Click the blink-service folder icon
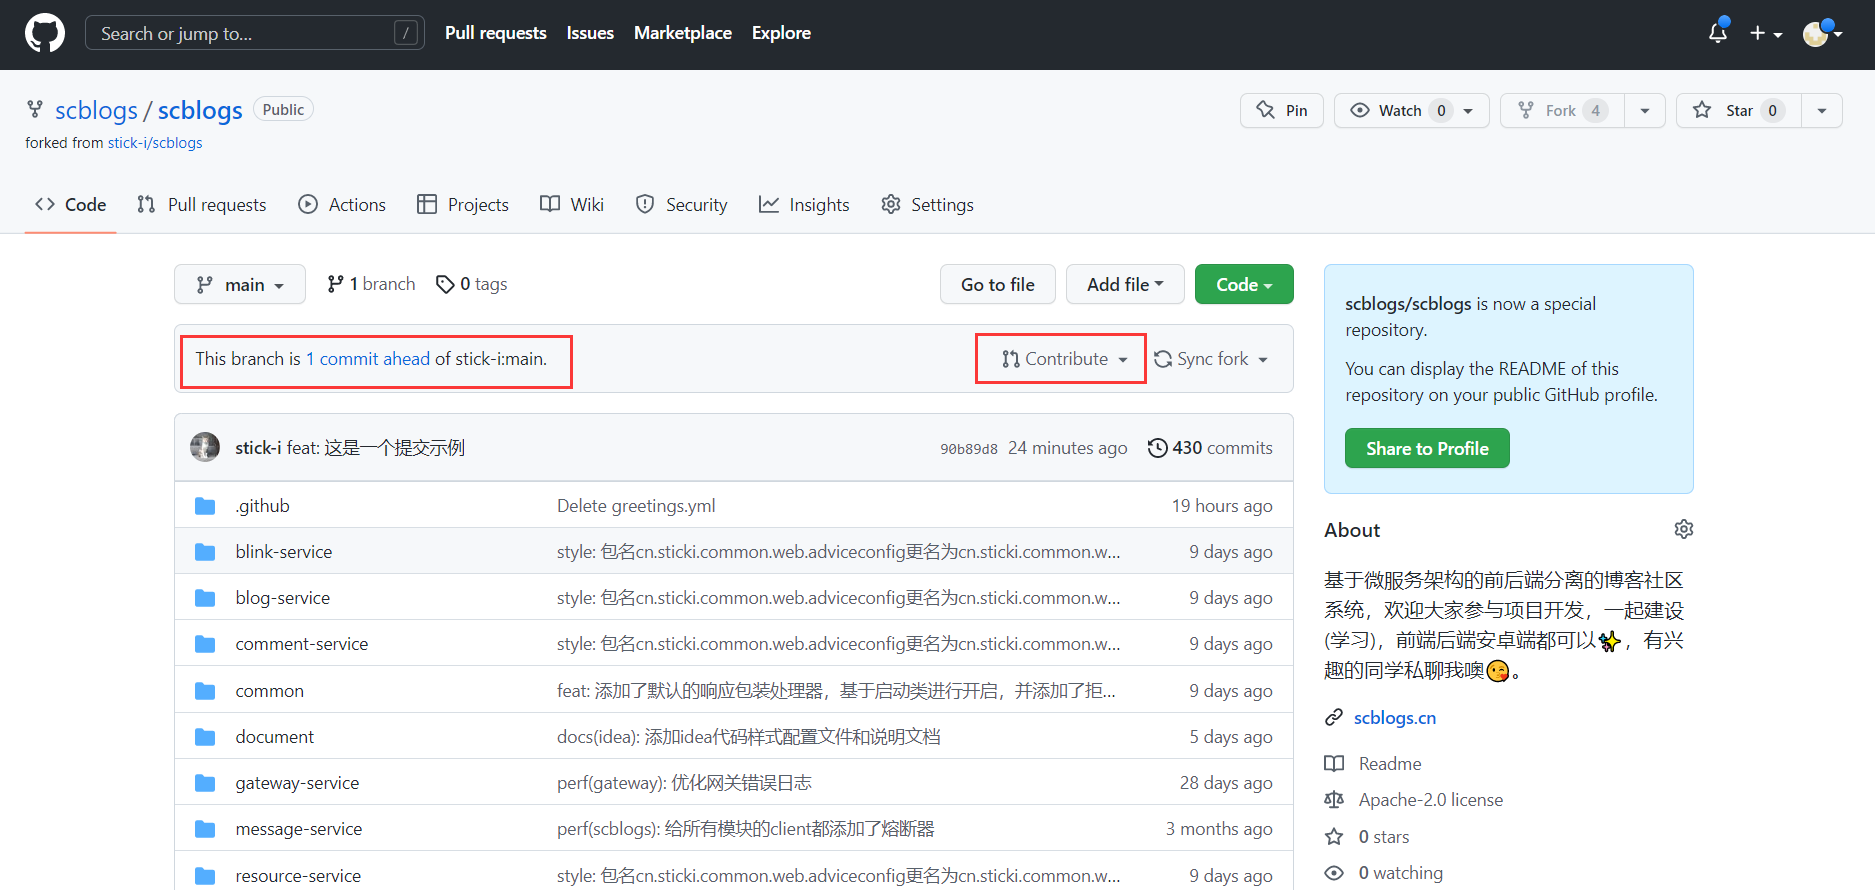This screenshot has height=890, width=1875. 205,552
